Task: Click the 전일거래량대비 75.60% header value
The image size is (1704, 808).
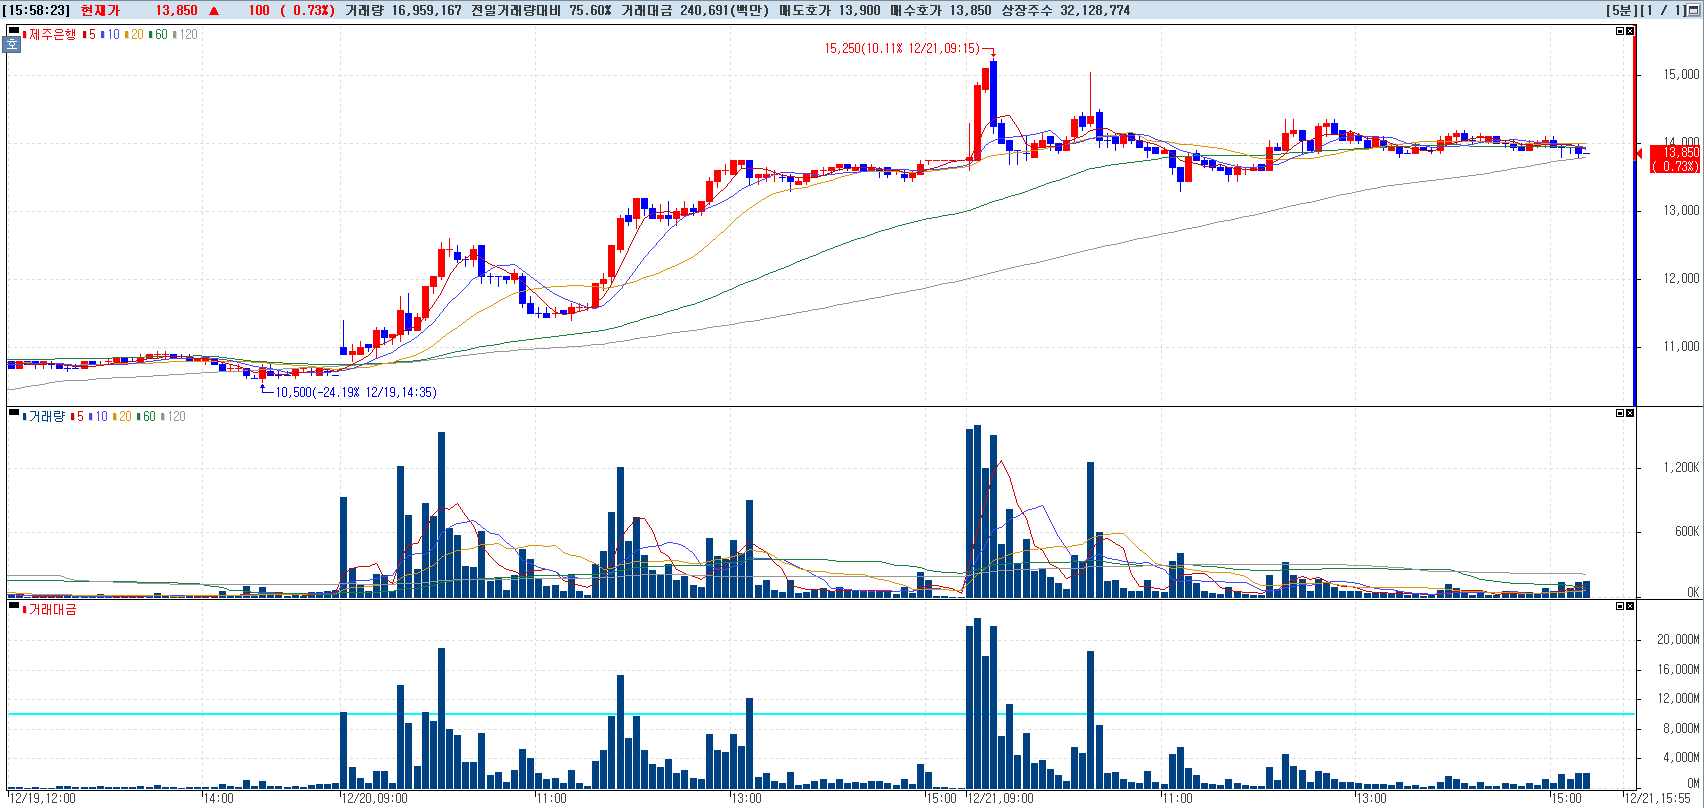Action: tap(541, 10)
